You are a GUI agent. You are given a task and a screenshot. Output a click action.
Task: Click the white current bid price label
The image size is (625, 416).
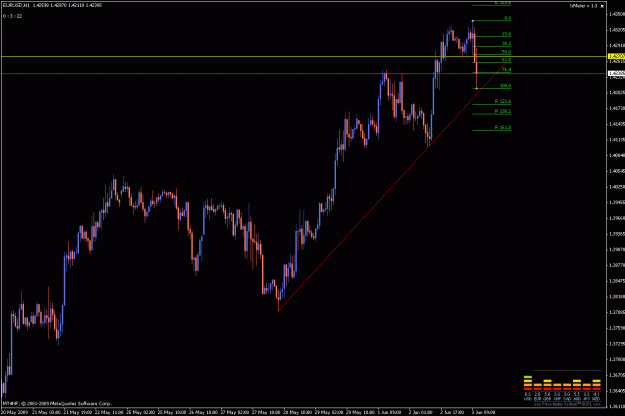click(616, 73)
